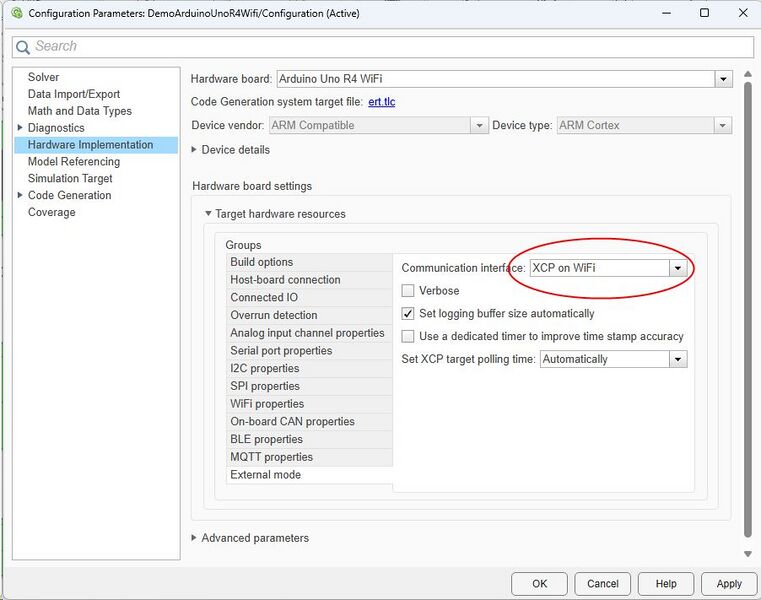Open the XCP target polling time dropdown

click(678, 360)
